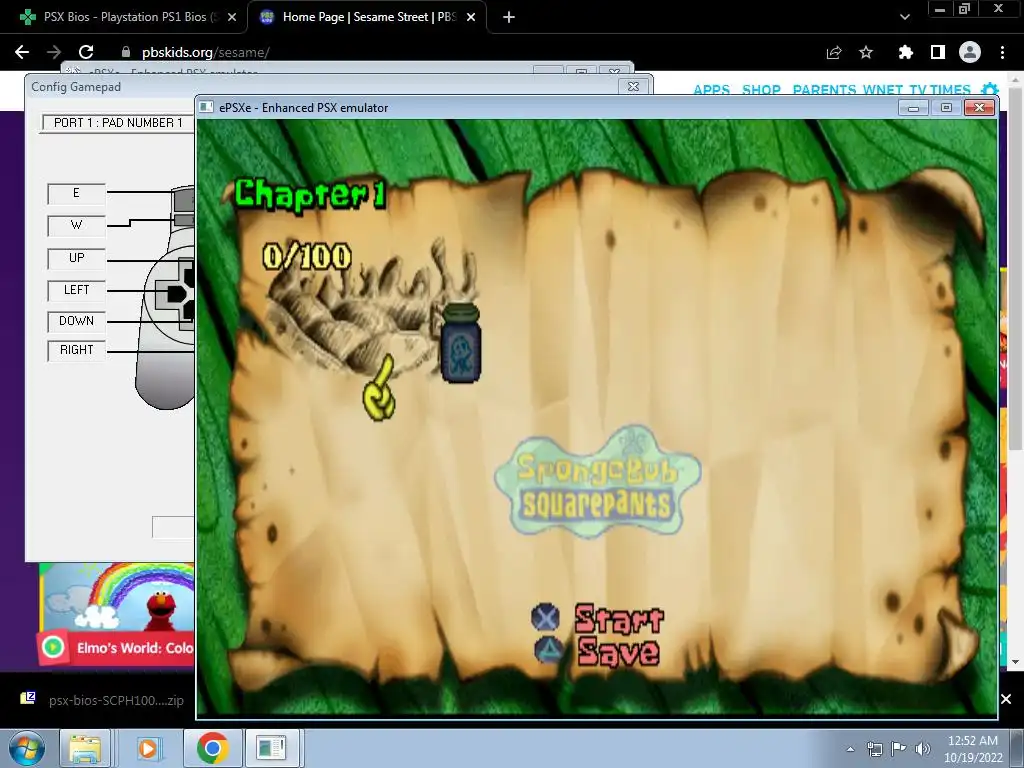Image resolution: width=1024 pixels, height=768 pixels.
Task: Click the blue jellyfish jar icon
Action: tap(461, 342)
